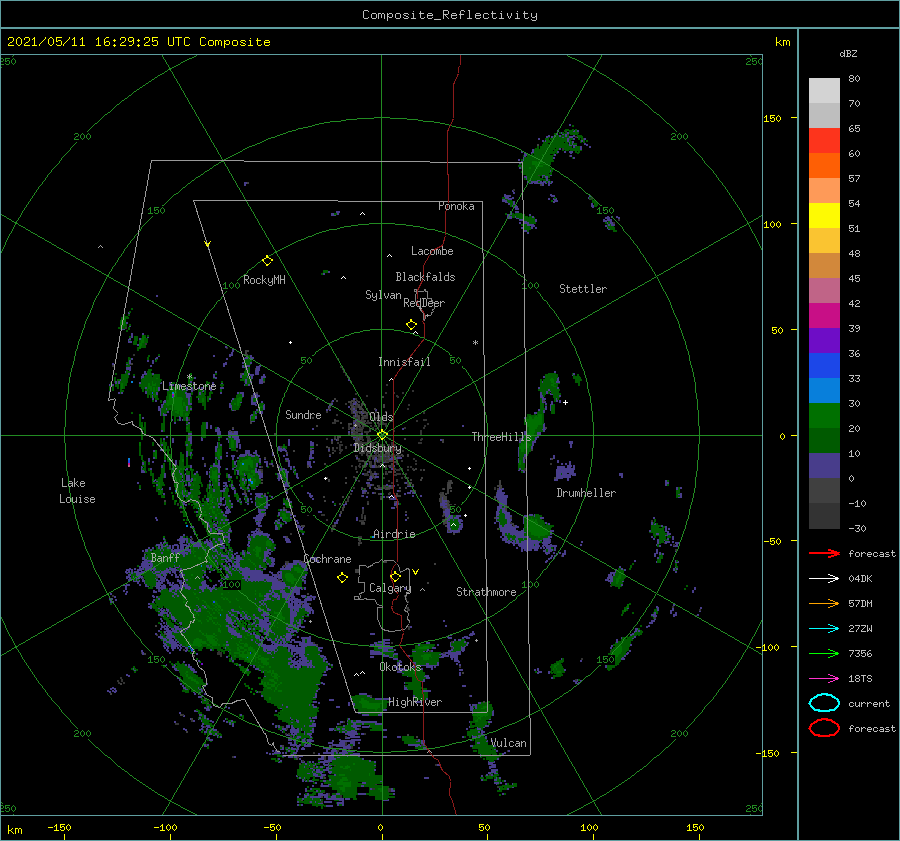Viewport: 900px width, 841px height.
Task: Click the Airdrie label
Action: coord(394,534)
